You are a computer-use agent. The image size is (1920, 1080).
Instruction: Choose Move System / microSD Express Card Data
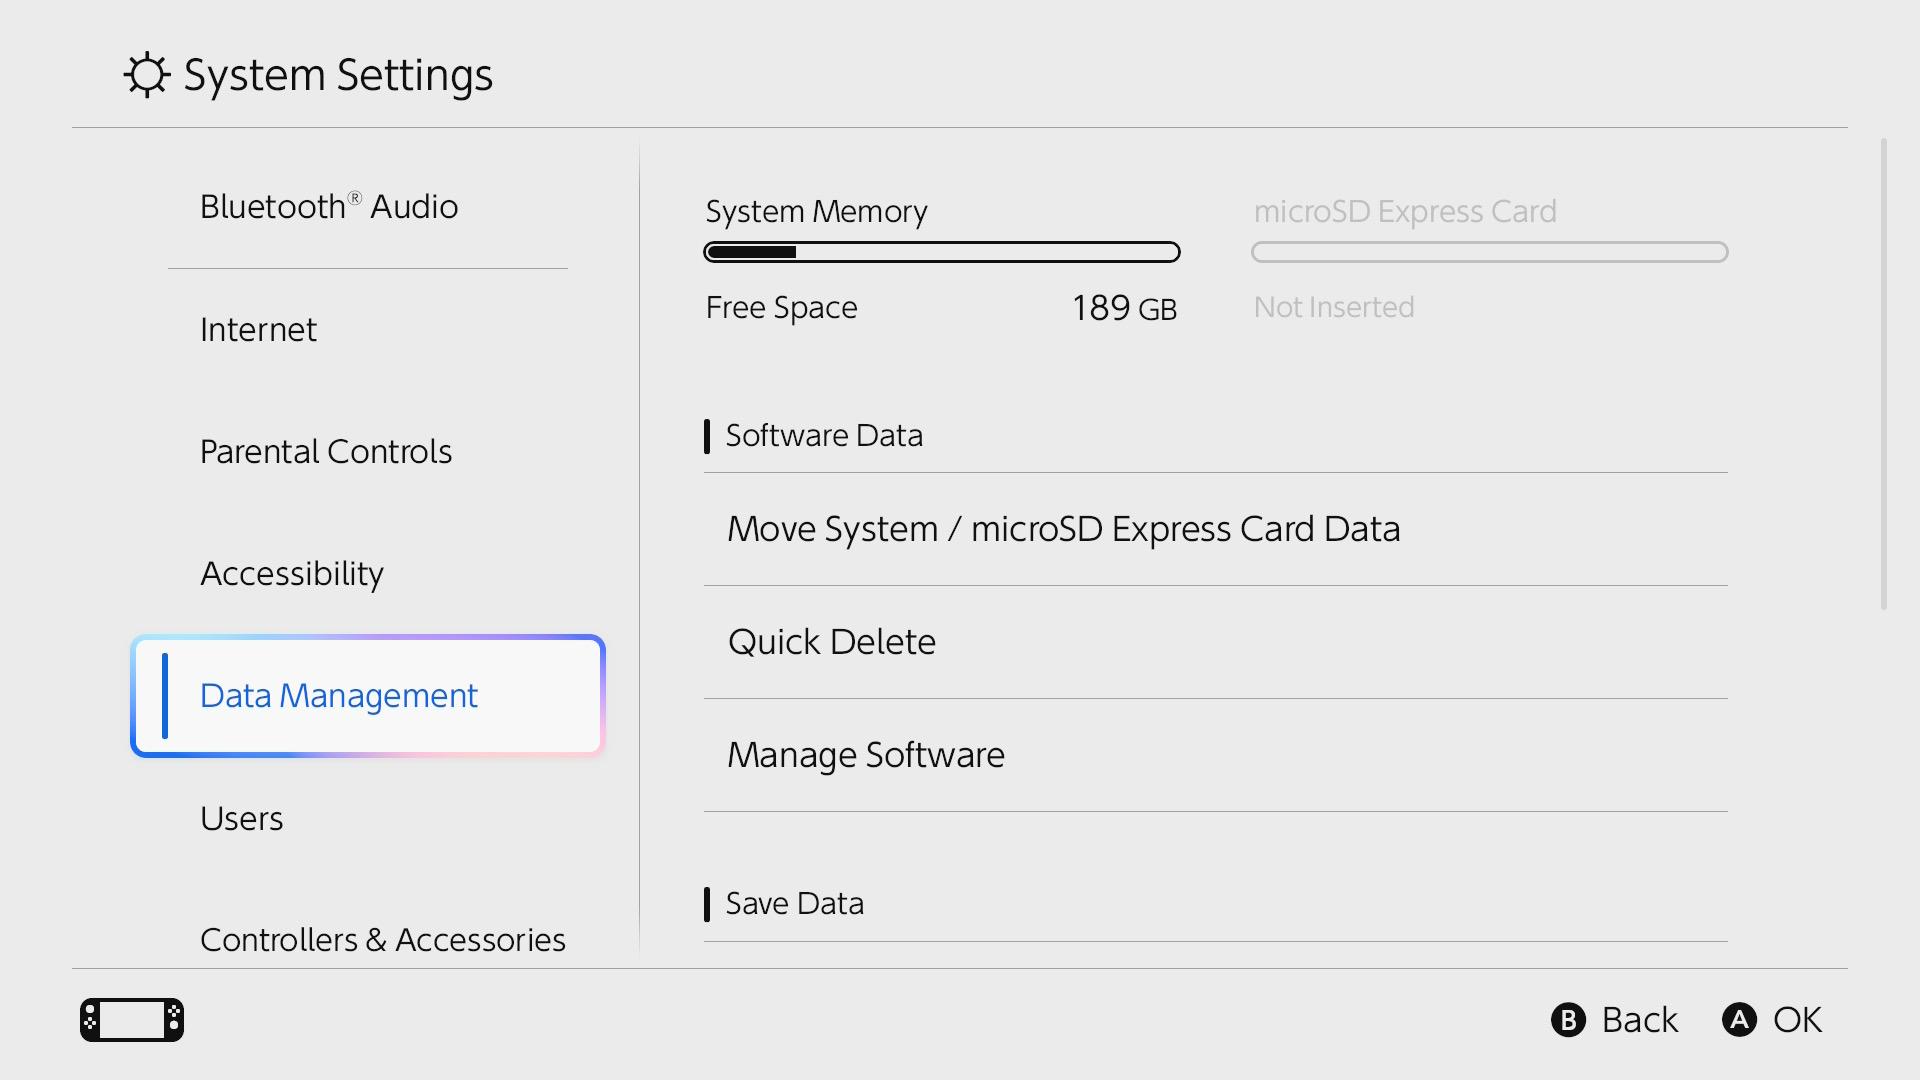pyautogui.click(x=1216, y=529)
